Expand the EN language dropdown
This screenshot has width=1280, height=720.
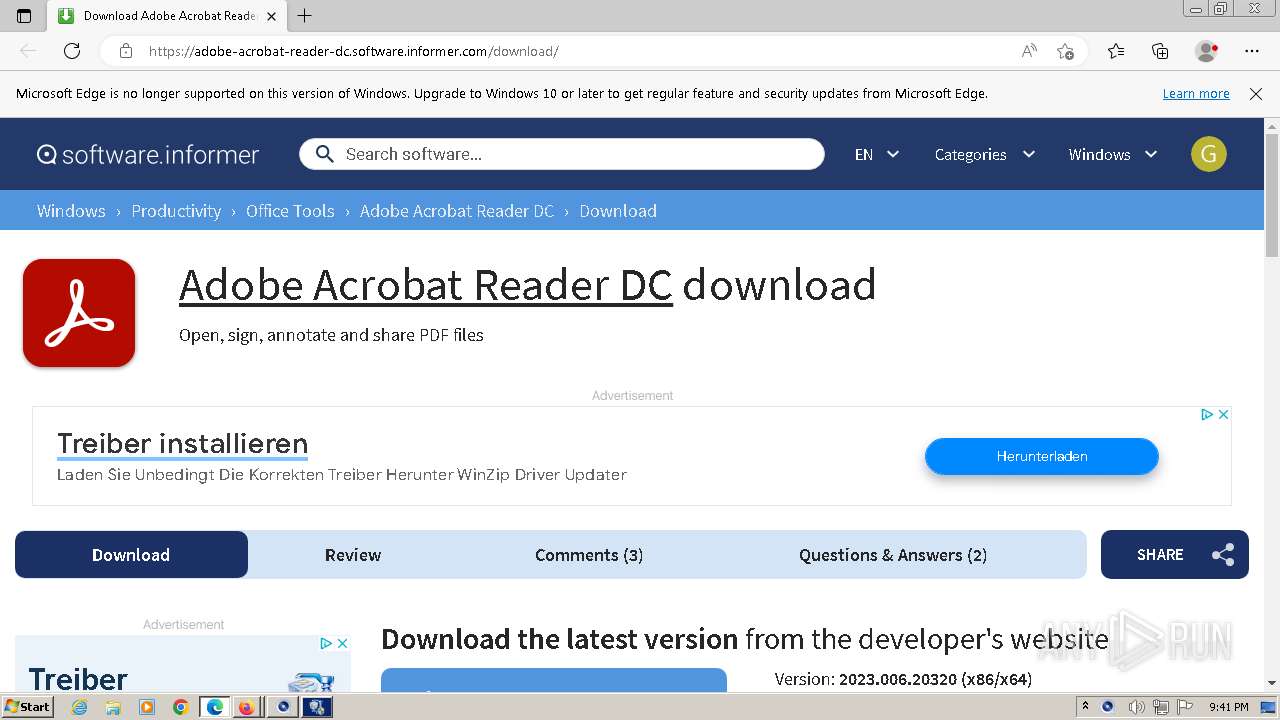click(877, 154)
